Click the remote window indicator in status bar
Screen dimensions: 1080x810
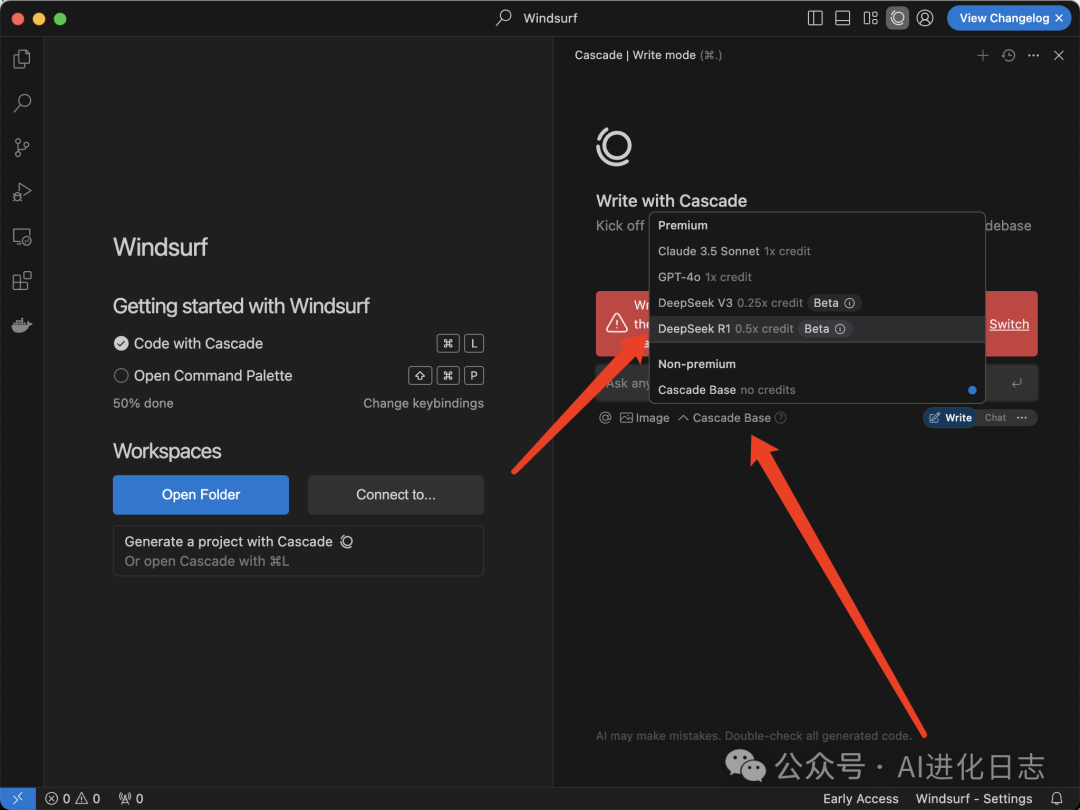coord(18,799)
